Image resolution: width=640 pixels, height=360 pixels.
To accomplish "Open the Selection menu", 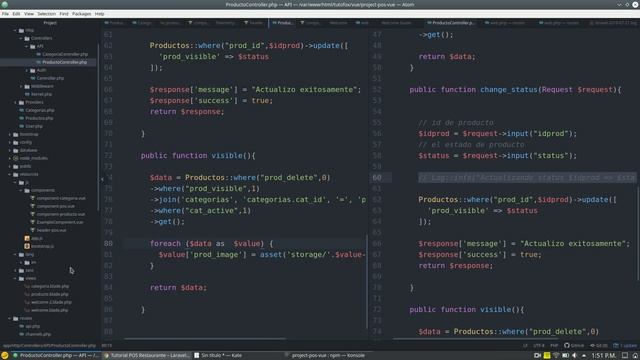I will (x=47, y=14).
